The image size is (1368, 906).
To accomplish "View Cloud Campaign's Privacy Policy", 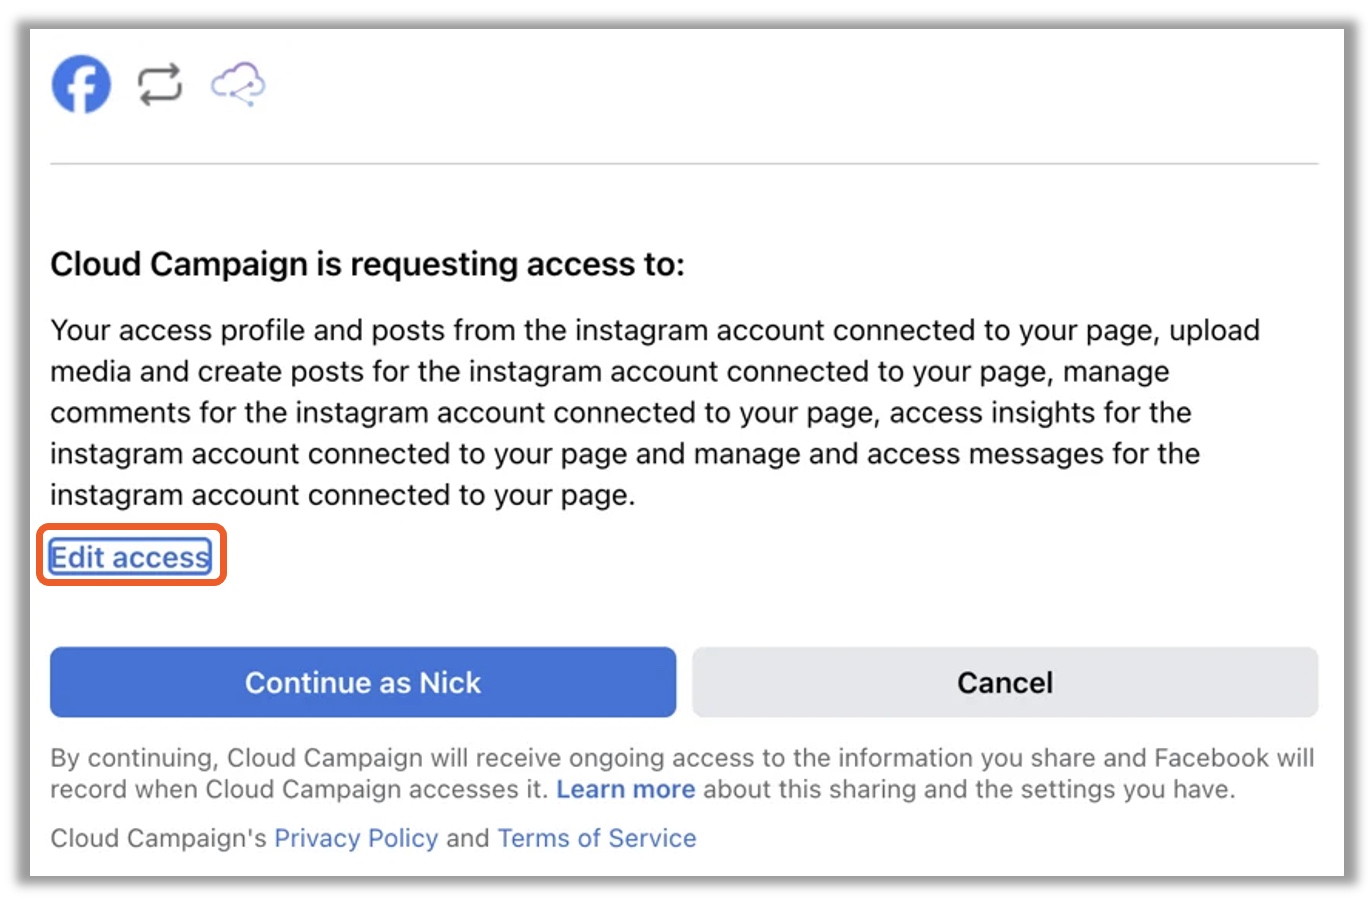I will click(356, 838).
